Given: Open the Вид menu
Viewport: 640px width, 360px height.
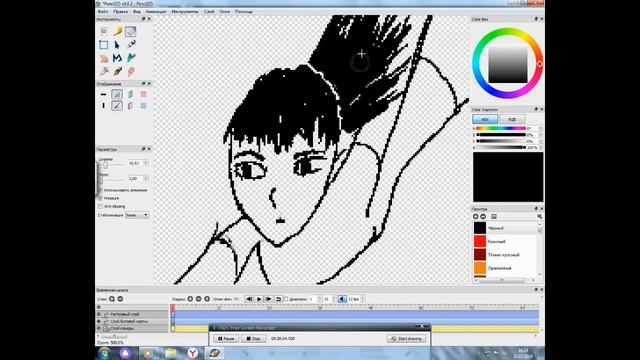Looking at the screenshot, I should coord(137,12).
